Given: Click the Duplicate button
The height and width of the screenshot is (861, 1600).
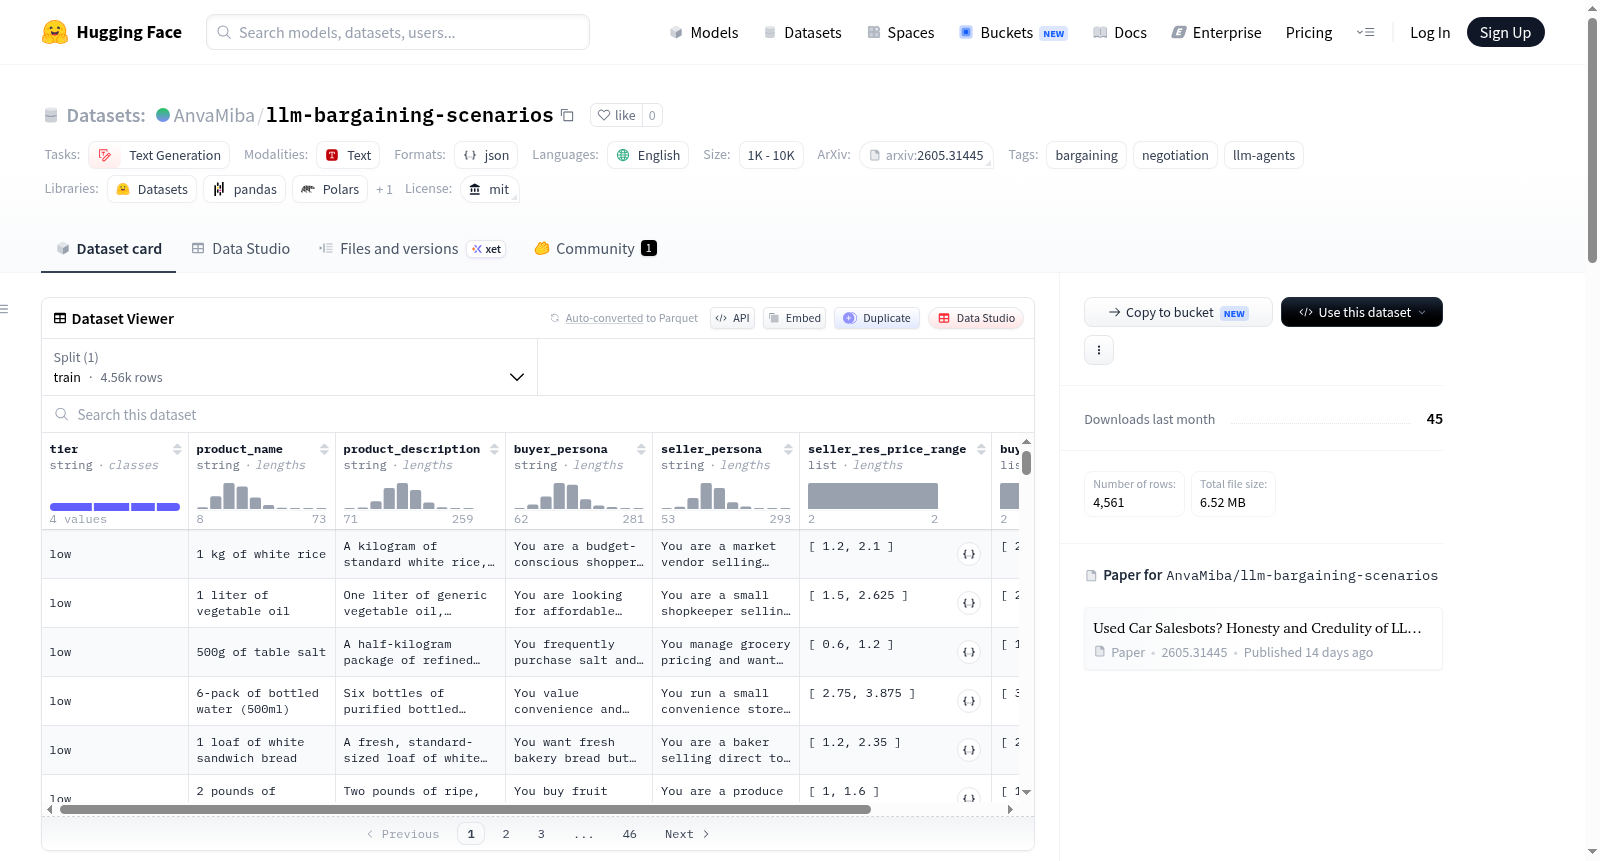Looking at the screenshot, I should point(877,318).
